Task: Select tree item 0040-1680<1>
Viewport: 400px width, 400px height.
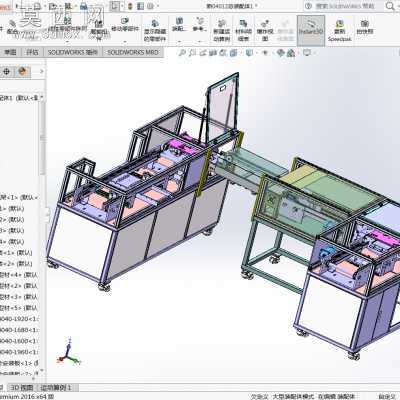Action: tap(19, 330)
